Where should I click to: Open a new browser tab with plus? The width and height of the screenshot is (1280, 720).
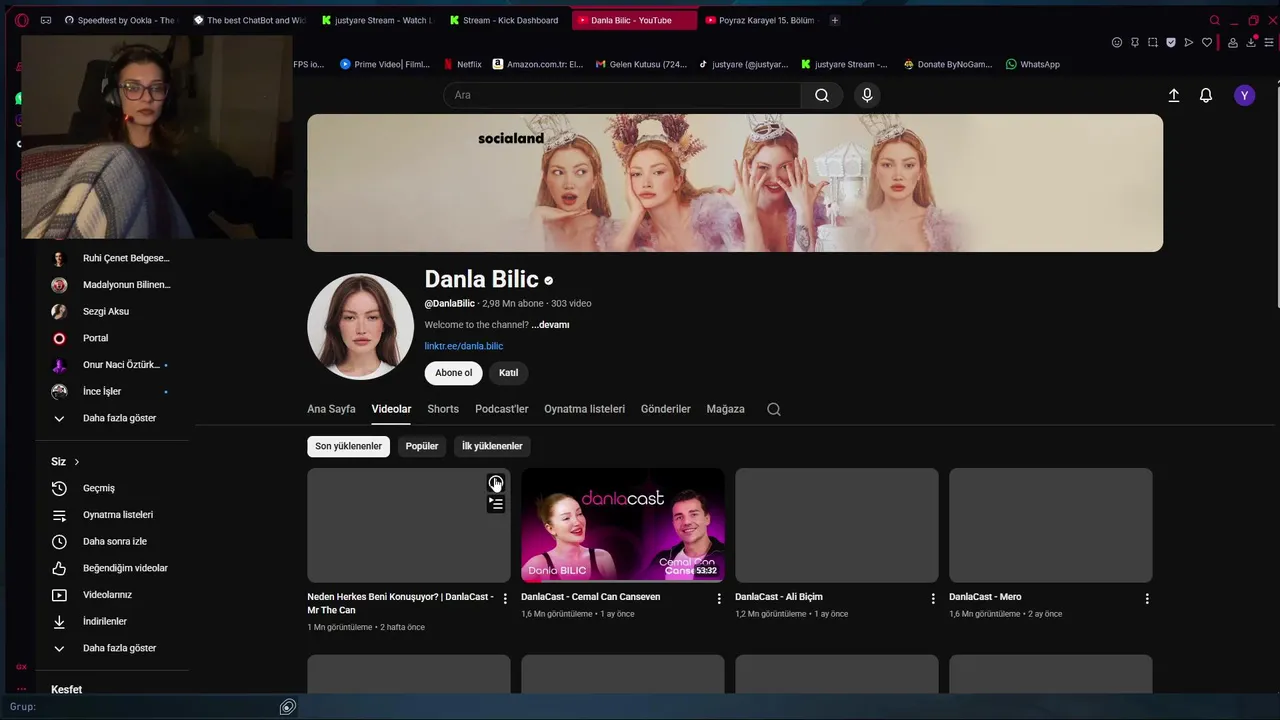835,20
